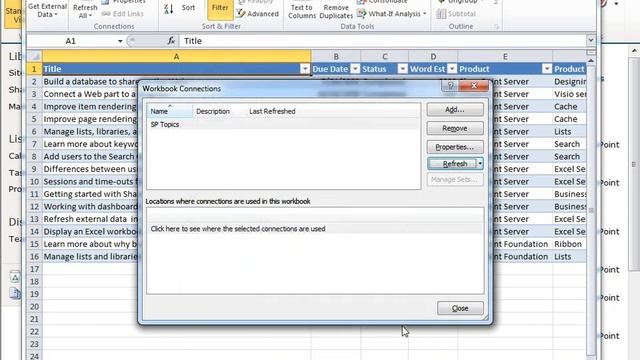Screen dimensions: 640x360
Task: Open the What-If Analysis menu
Action: point(392,13)
